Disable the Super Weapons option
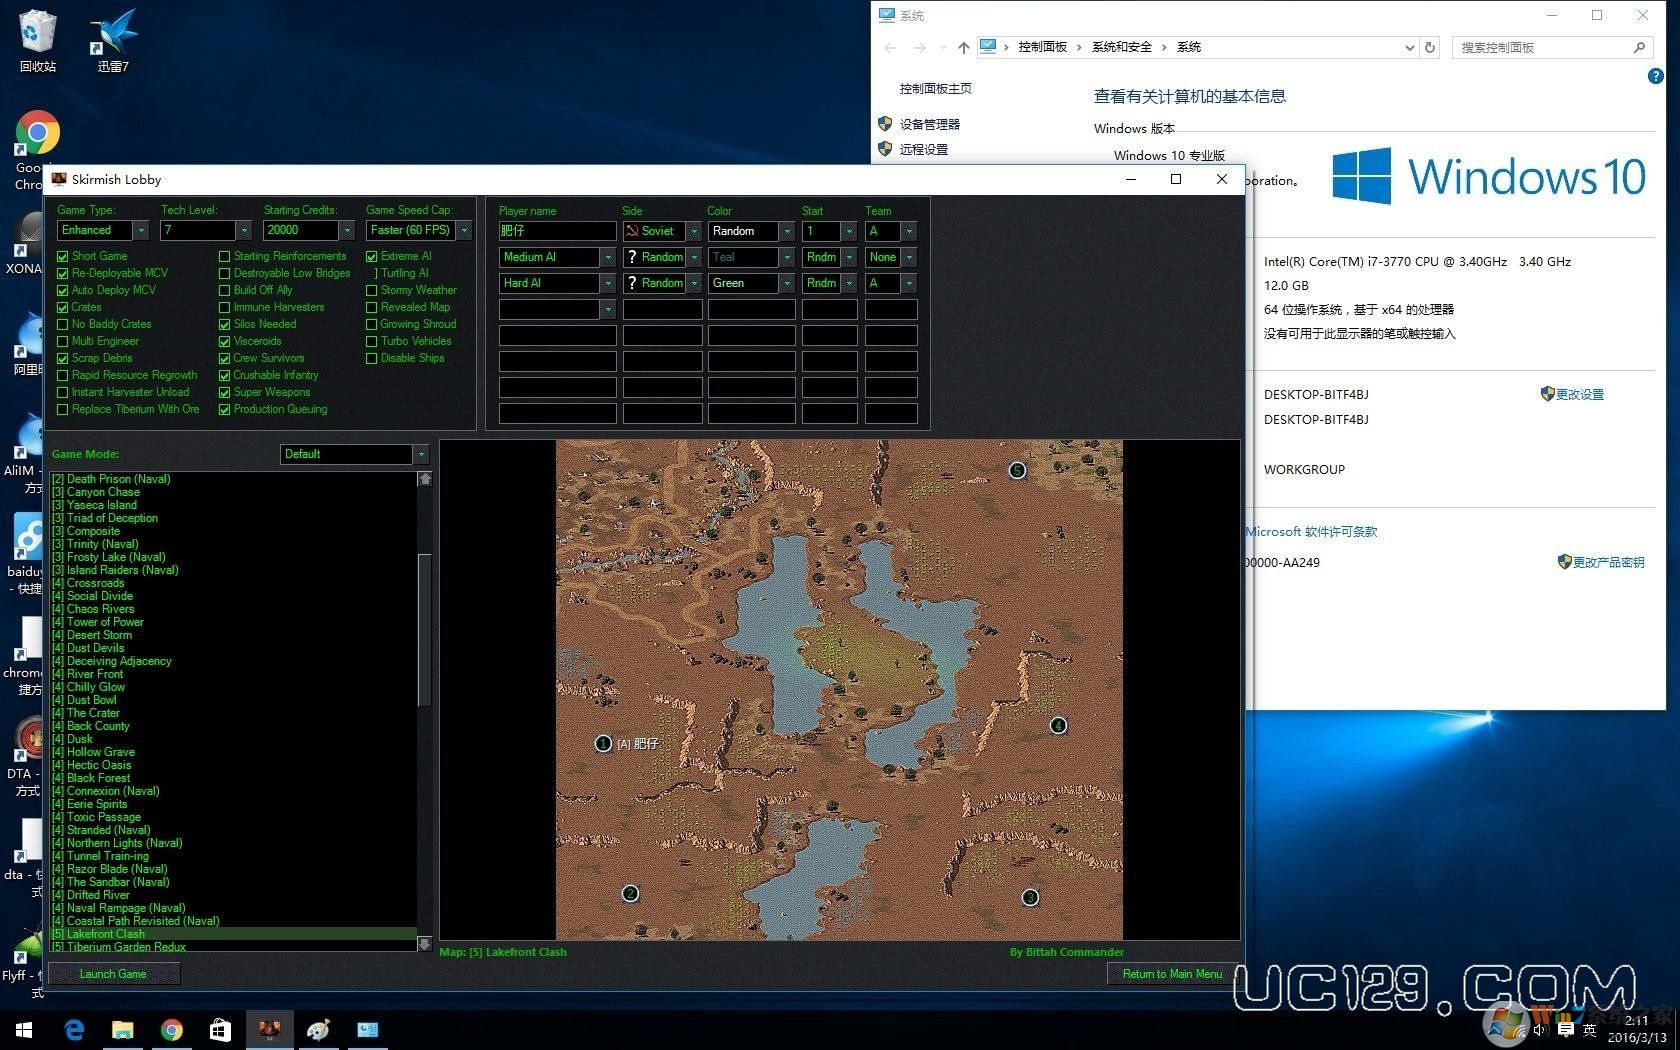This screenshot has width=1680, height=1050. [224, 392]
